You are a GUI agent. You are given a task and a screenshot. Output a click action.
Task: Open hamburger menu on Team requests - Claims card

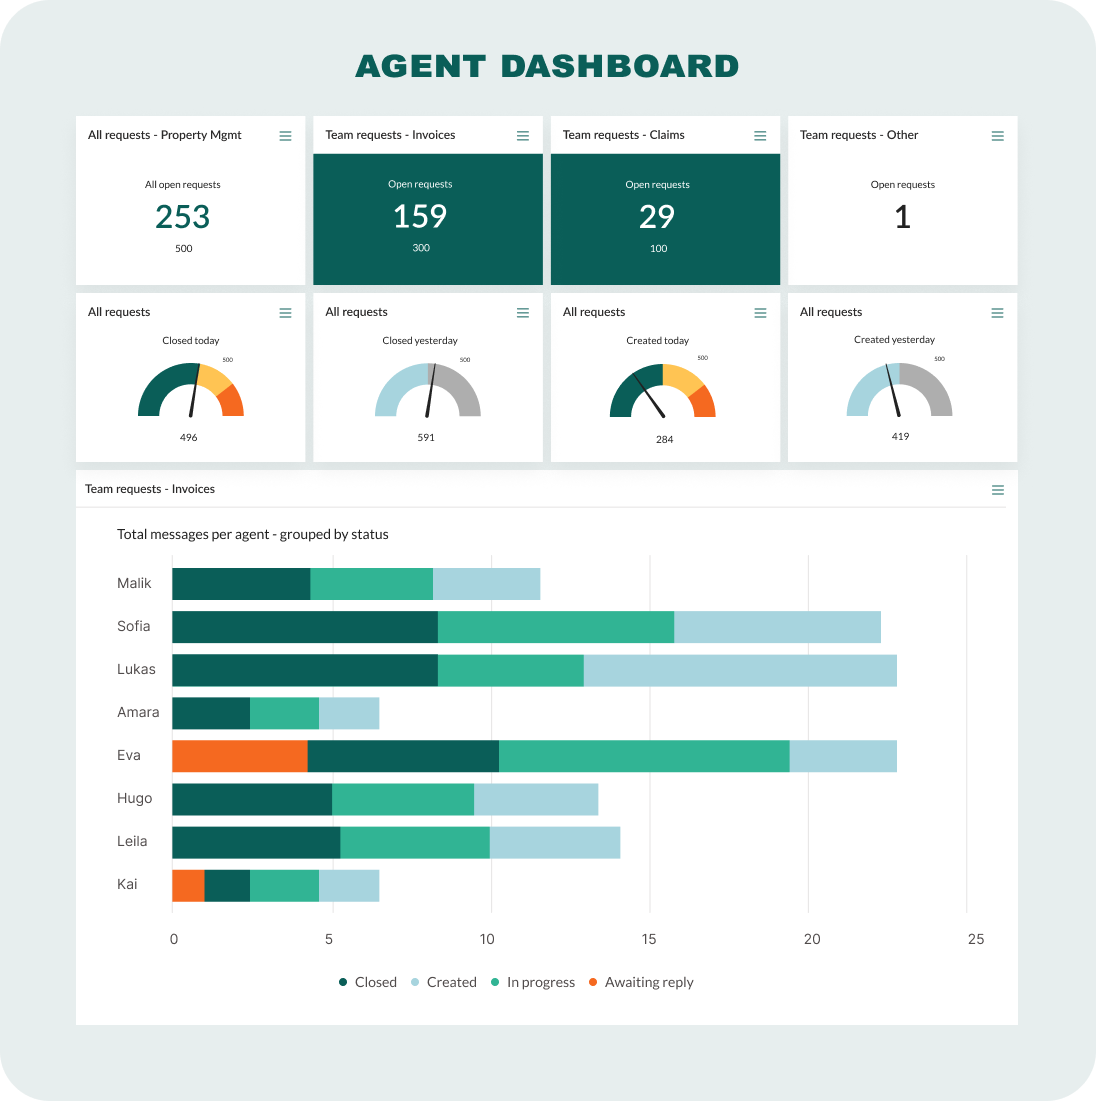tap(760, 136)
